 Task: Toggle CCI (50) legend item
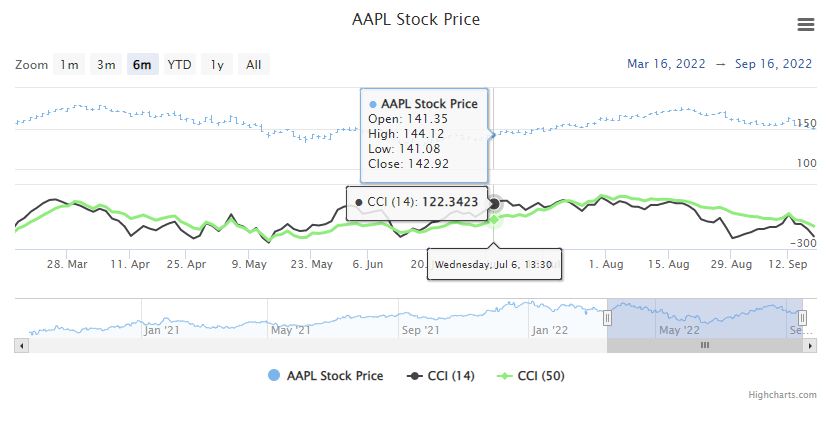(x=539, y=376)
